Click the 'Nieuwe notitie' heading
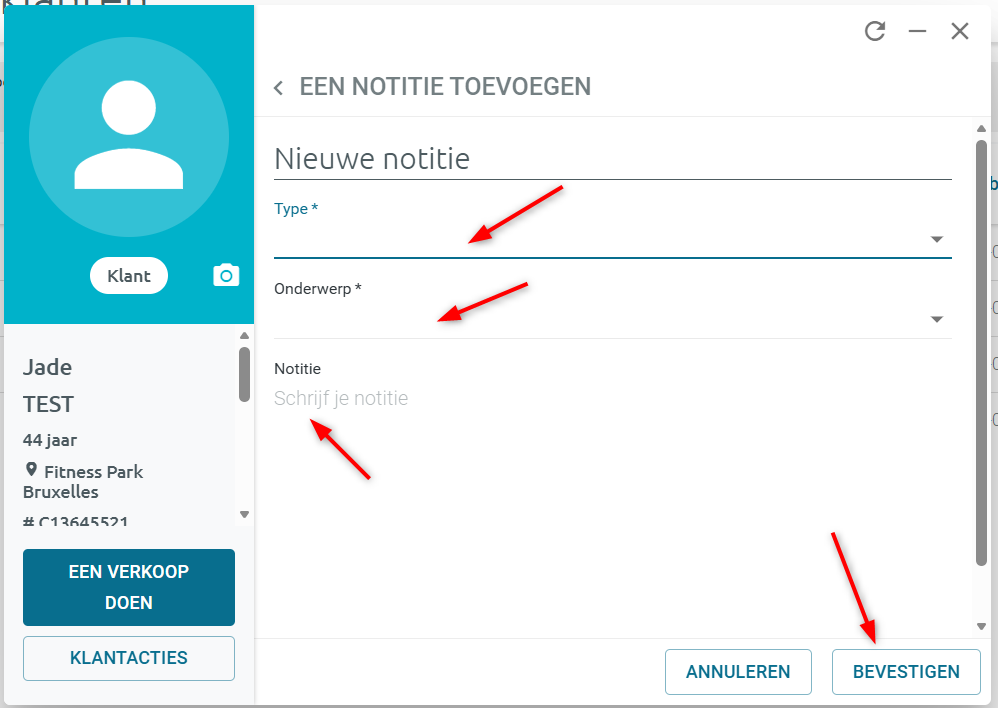Viewport: 998px width, 708px height. coord(372,159)
